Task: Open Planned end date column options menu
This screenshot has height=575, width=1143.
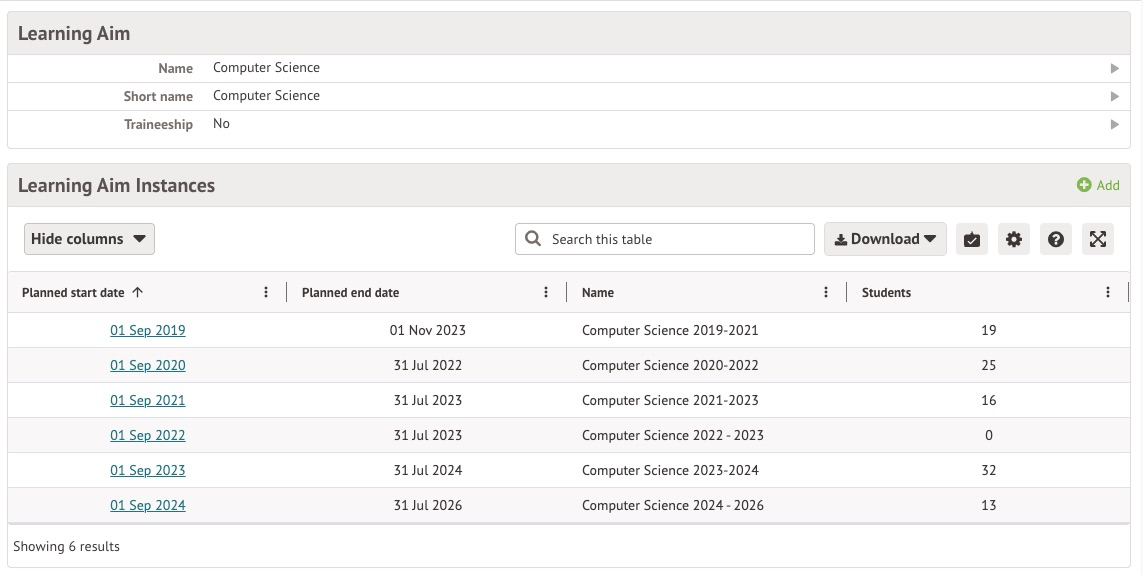Action: (546, 293)
